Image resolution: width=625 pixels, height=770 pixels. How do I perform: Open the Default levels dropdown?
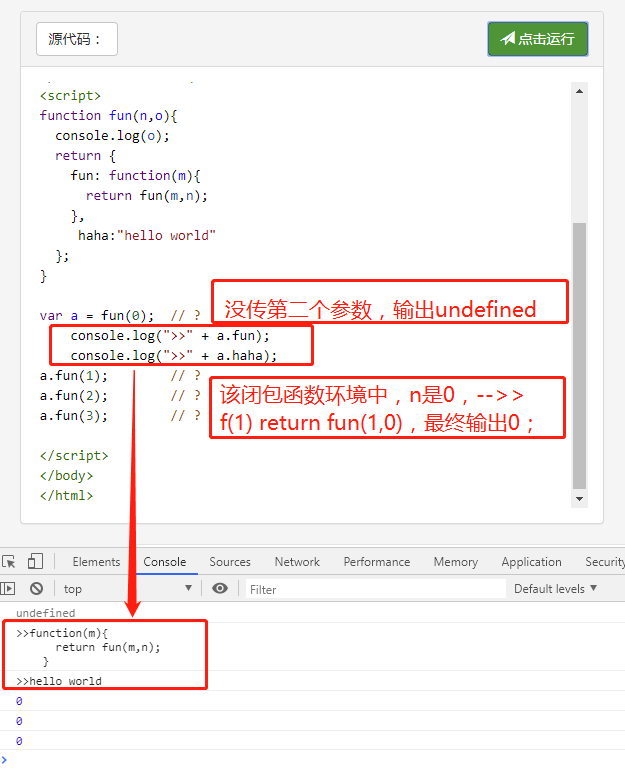coord(555,588)
